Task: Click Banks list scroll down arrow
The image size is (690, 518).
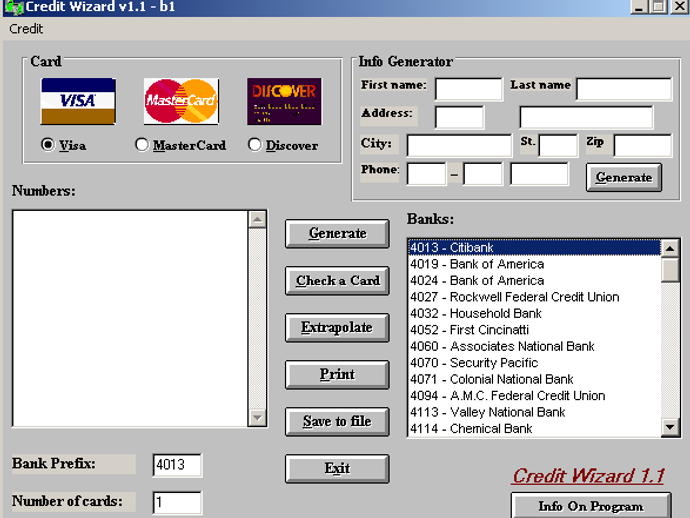Action: tap(670, 426)
